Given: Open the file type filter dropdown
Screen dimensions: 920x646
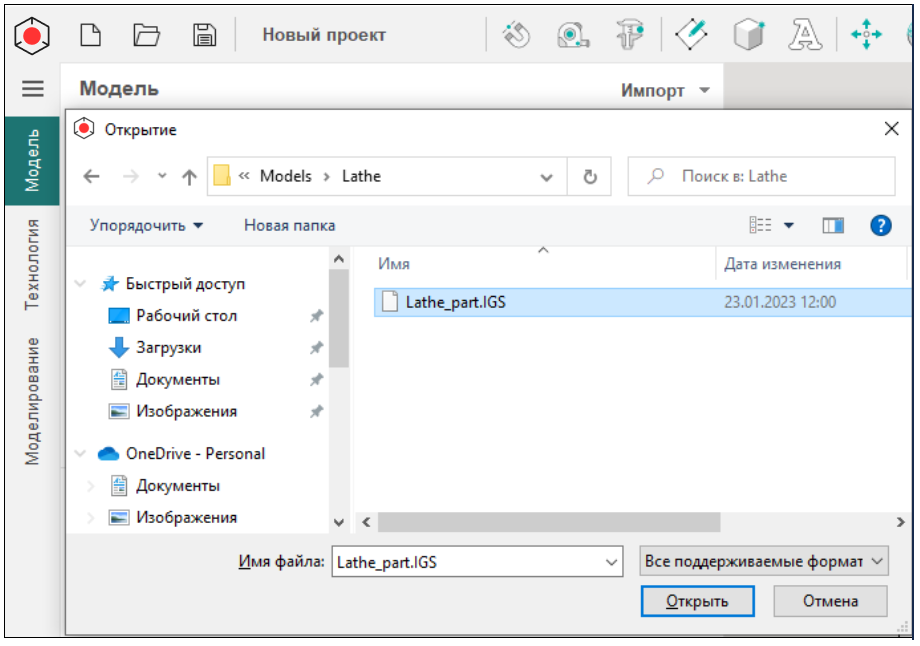Looking at the screenshot, I should [764, 562].
